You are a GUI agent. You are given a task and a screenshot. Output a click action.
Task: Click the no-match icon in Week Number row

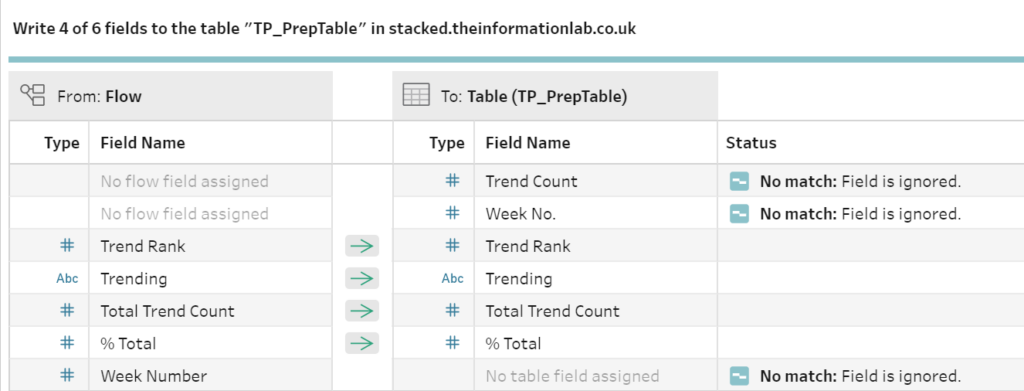pos(739,376)
